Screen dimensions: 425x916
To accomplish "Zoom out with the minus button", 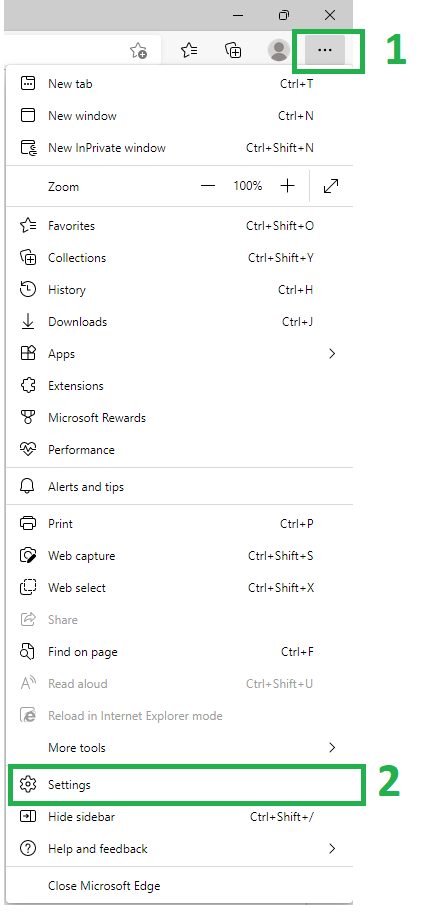I will [x=208, y=186].
